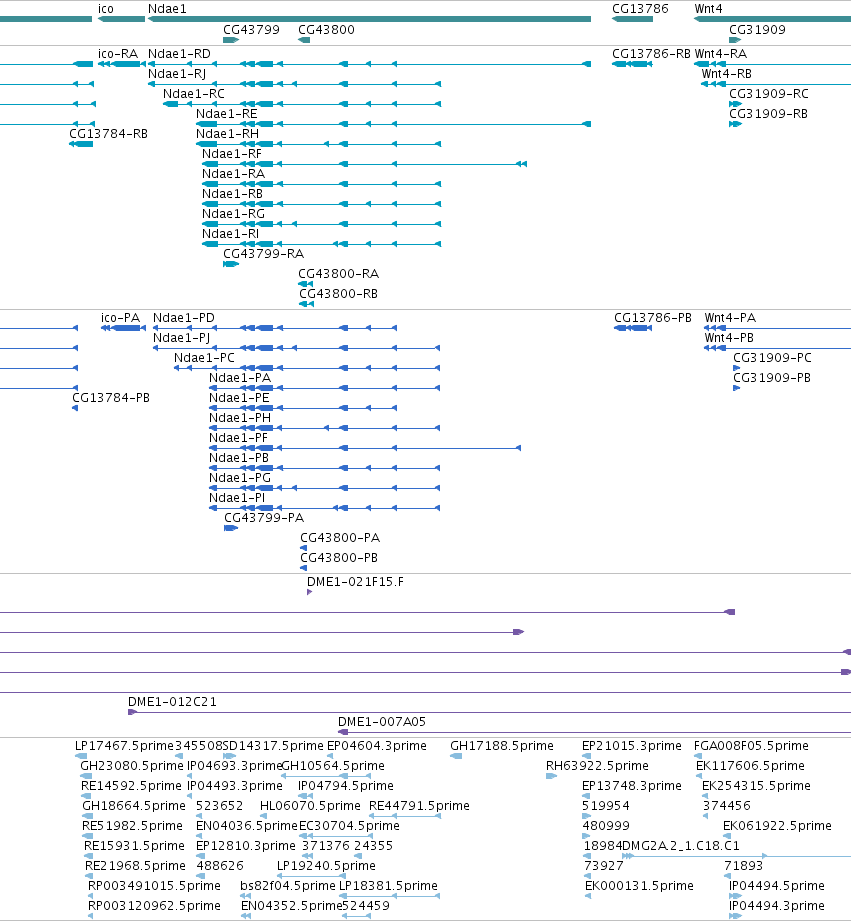This screenshot has width=851, height=921.
Task: Select clone DME1-012C21
Action: 489,712
